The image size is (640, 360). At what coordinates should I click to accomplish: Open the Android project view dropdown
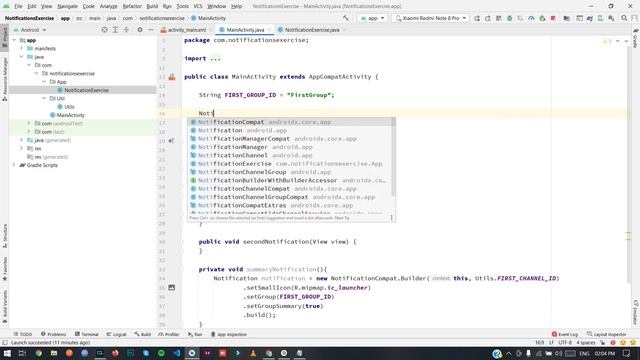(30, 30)
